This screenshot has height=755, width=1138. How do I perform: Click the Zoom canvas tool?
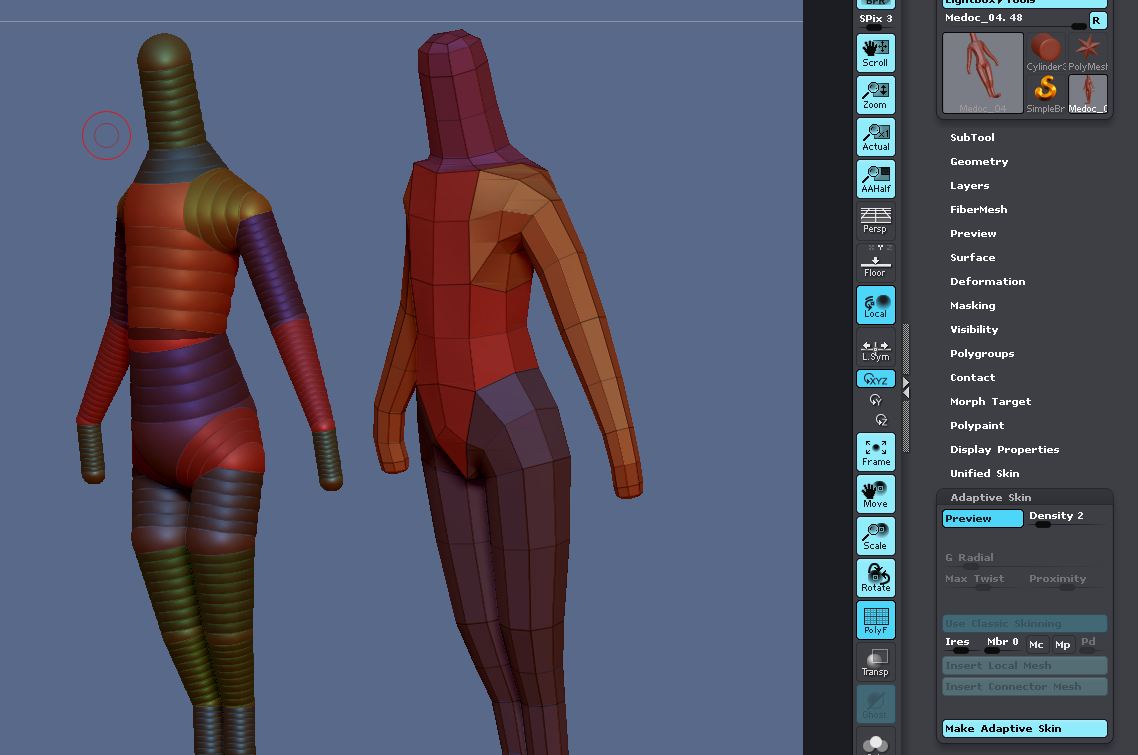tap(876, 95)
